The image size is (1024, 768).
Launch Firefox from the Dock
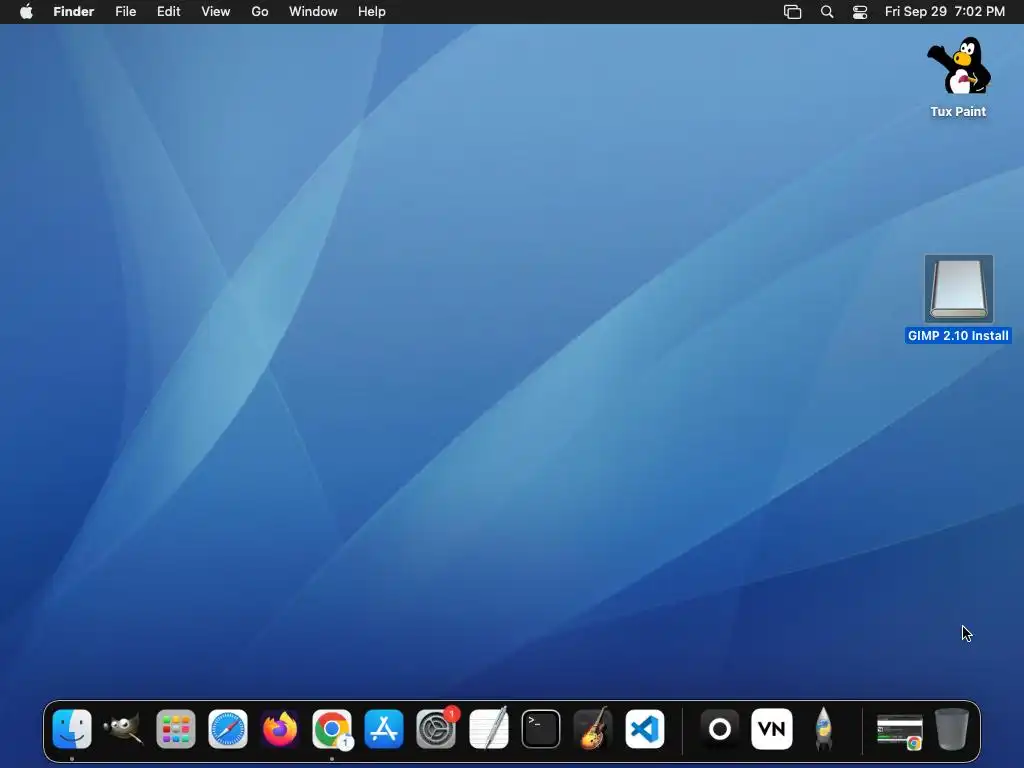280,729
